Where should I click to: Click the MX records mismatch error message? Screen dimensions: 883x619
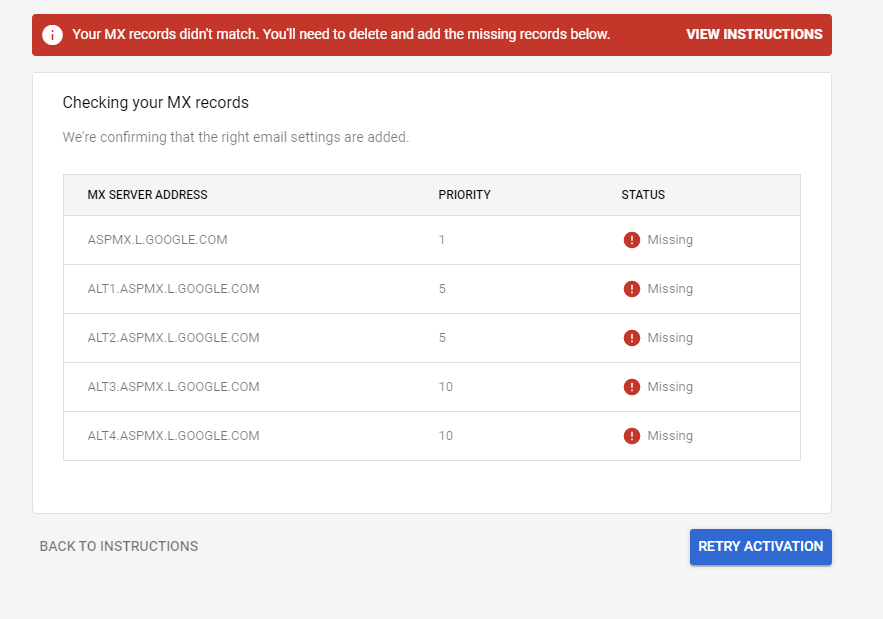341,34
